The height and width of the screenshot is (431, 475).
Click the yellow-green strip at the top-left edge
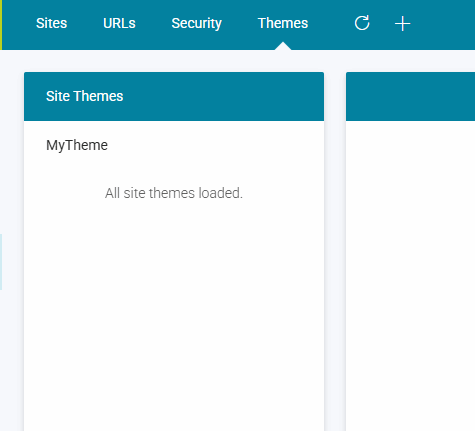[1, 25]
